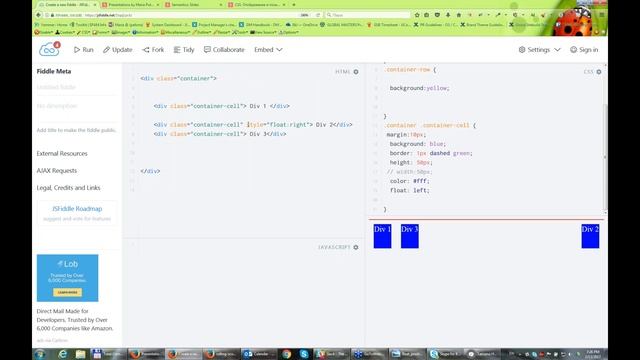The width and height of the screenshot is (640, 360).
Task: Open JavaScript panel gear settings
Action: tap(356, 247)
